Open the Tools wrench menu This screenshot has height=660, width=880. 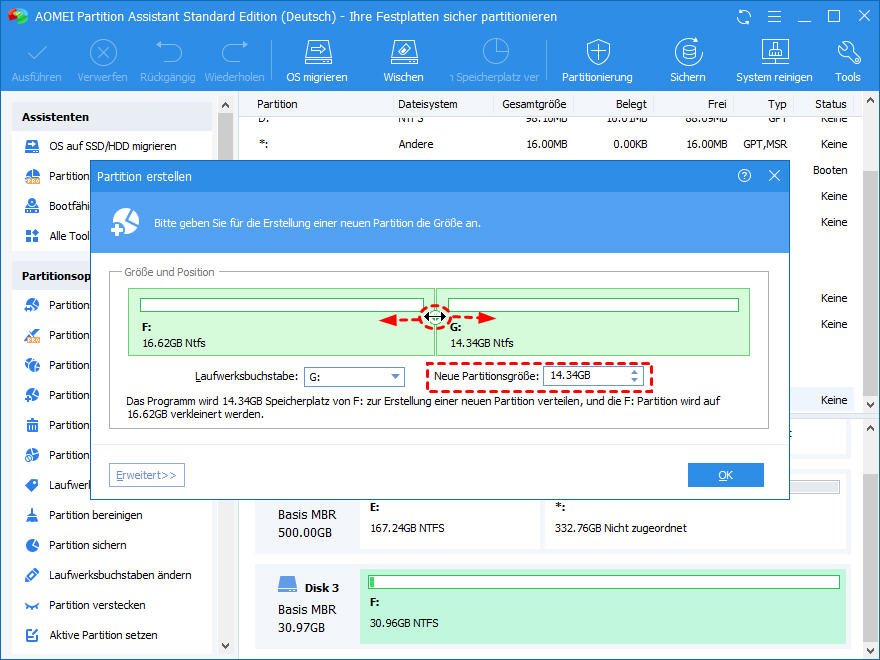pyautogui.click(x=847, y=61)
